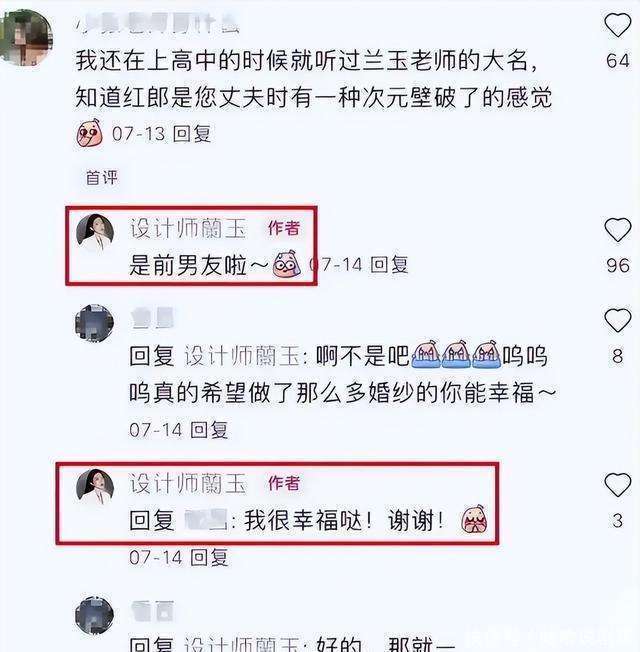640x652 pixels.
Task: Open 设计师蘭玉 avatar in second author reply
Action: pos(95,487)
